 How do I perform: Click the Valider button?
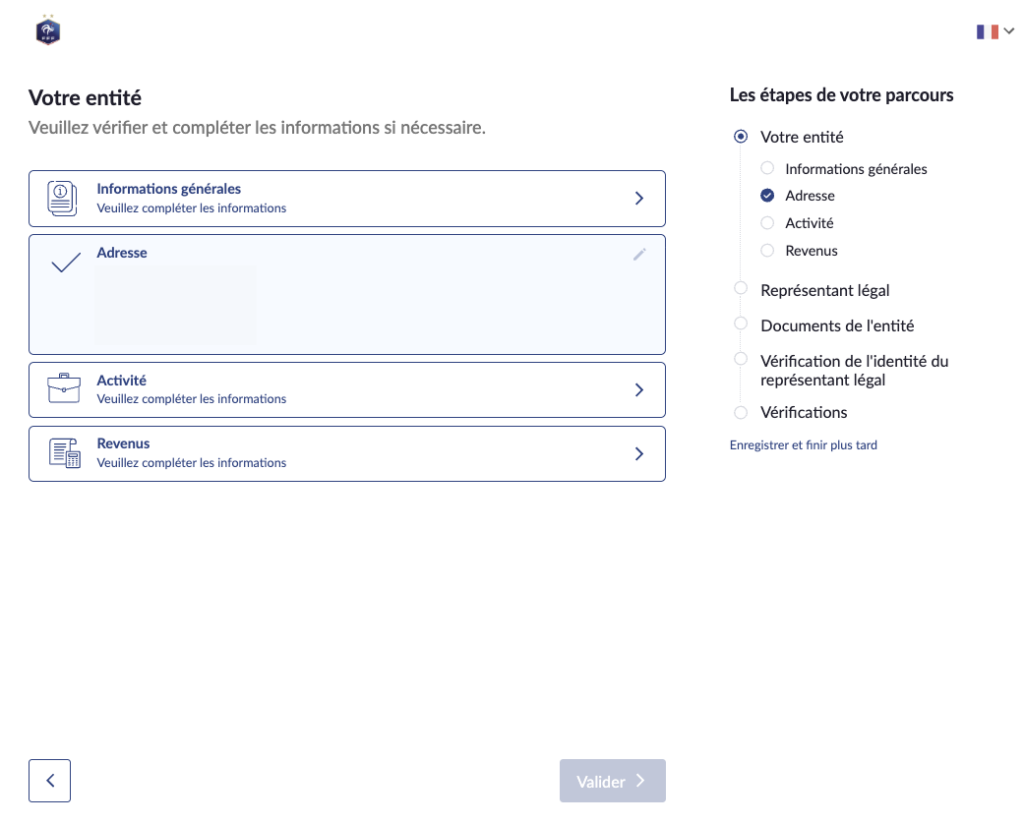pos(613,780)
